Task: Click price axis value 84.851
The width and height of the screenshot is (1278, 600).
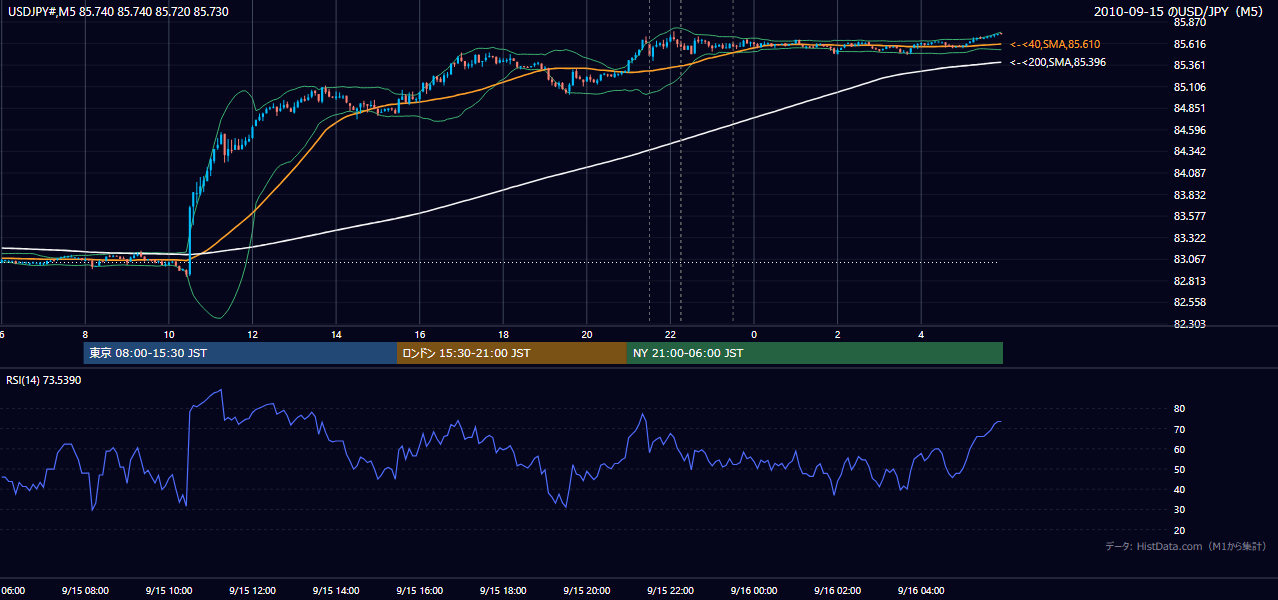Action: point(1189,108)
